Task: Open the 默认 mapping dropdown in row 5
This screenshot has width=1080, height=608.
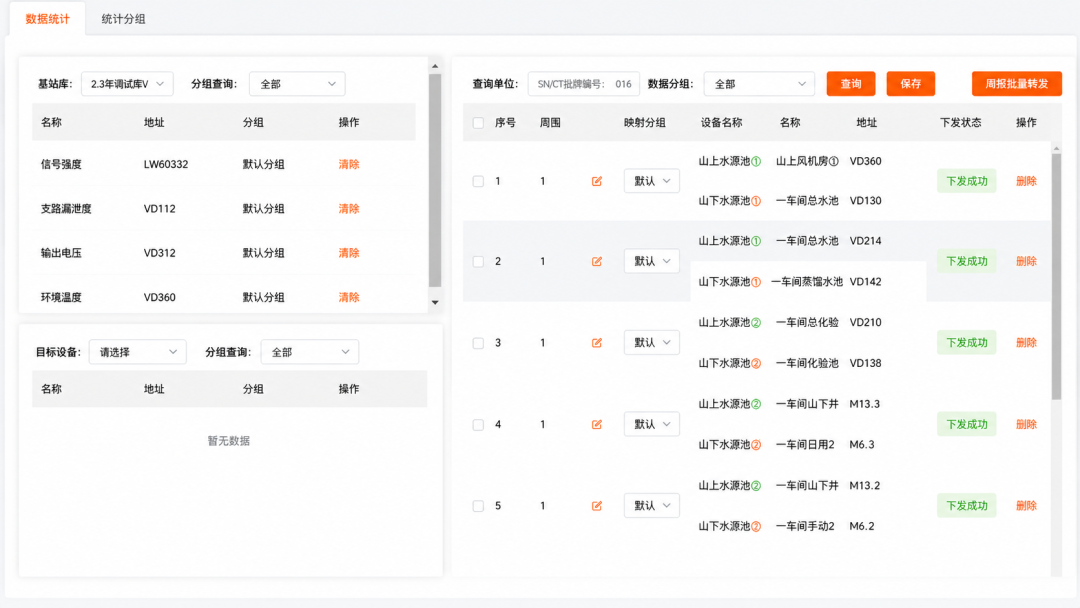Action: tap(652, 505)
